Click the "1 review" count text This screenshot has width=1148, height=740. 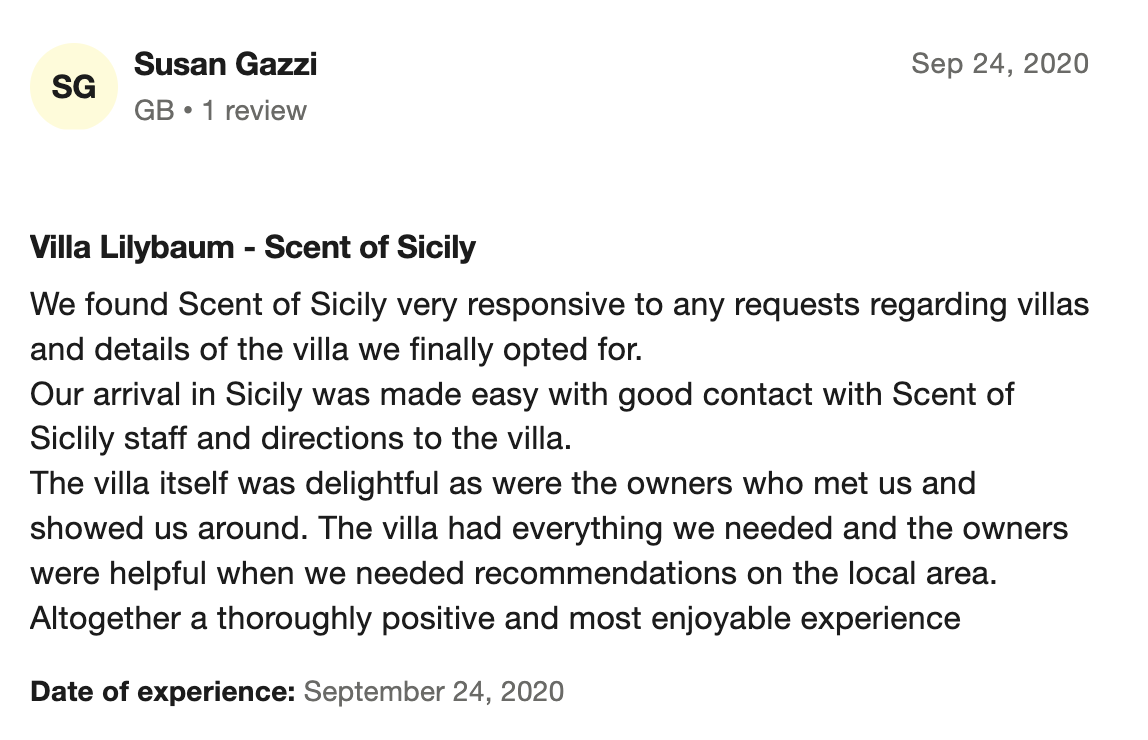pyautogui.click(x=254, y=110)
